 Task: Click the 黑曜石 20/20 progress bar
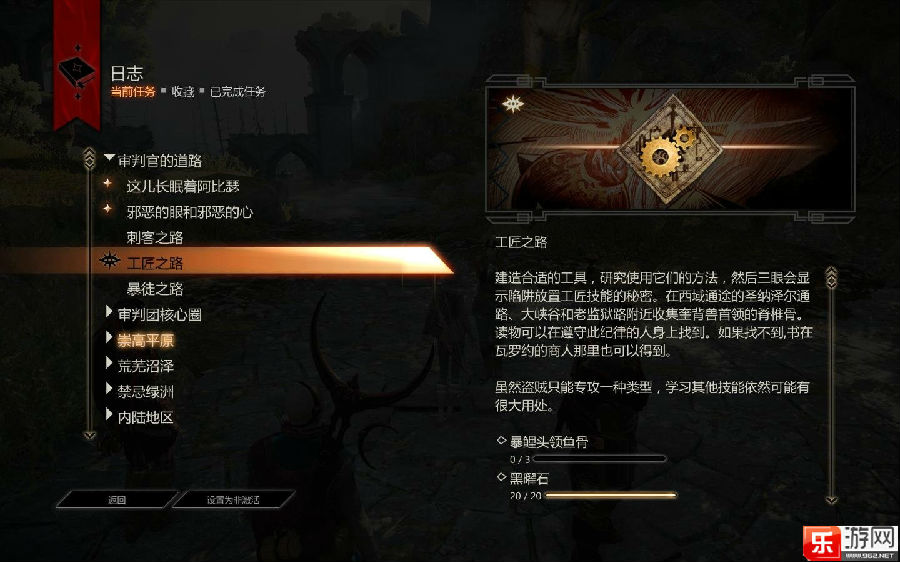(611, 495)
